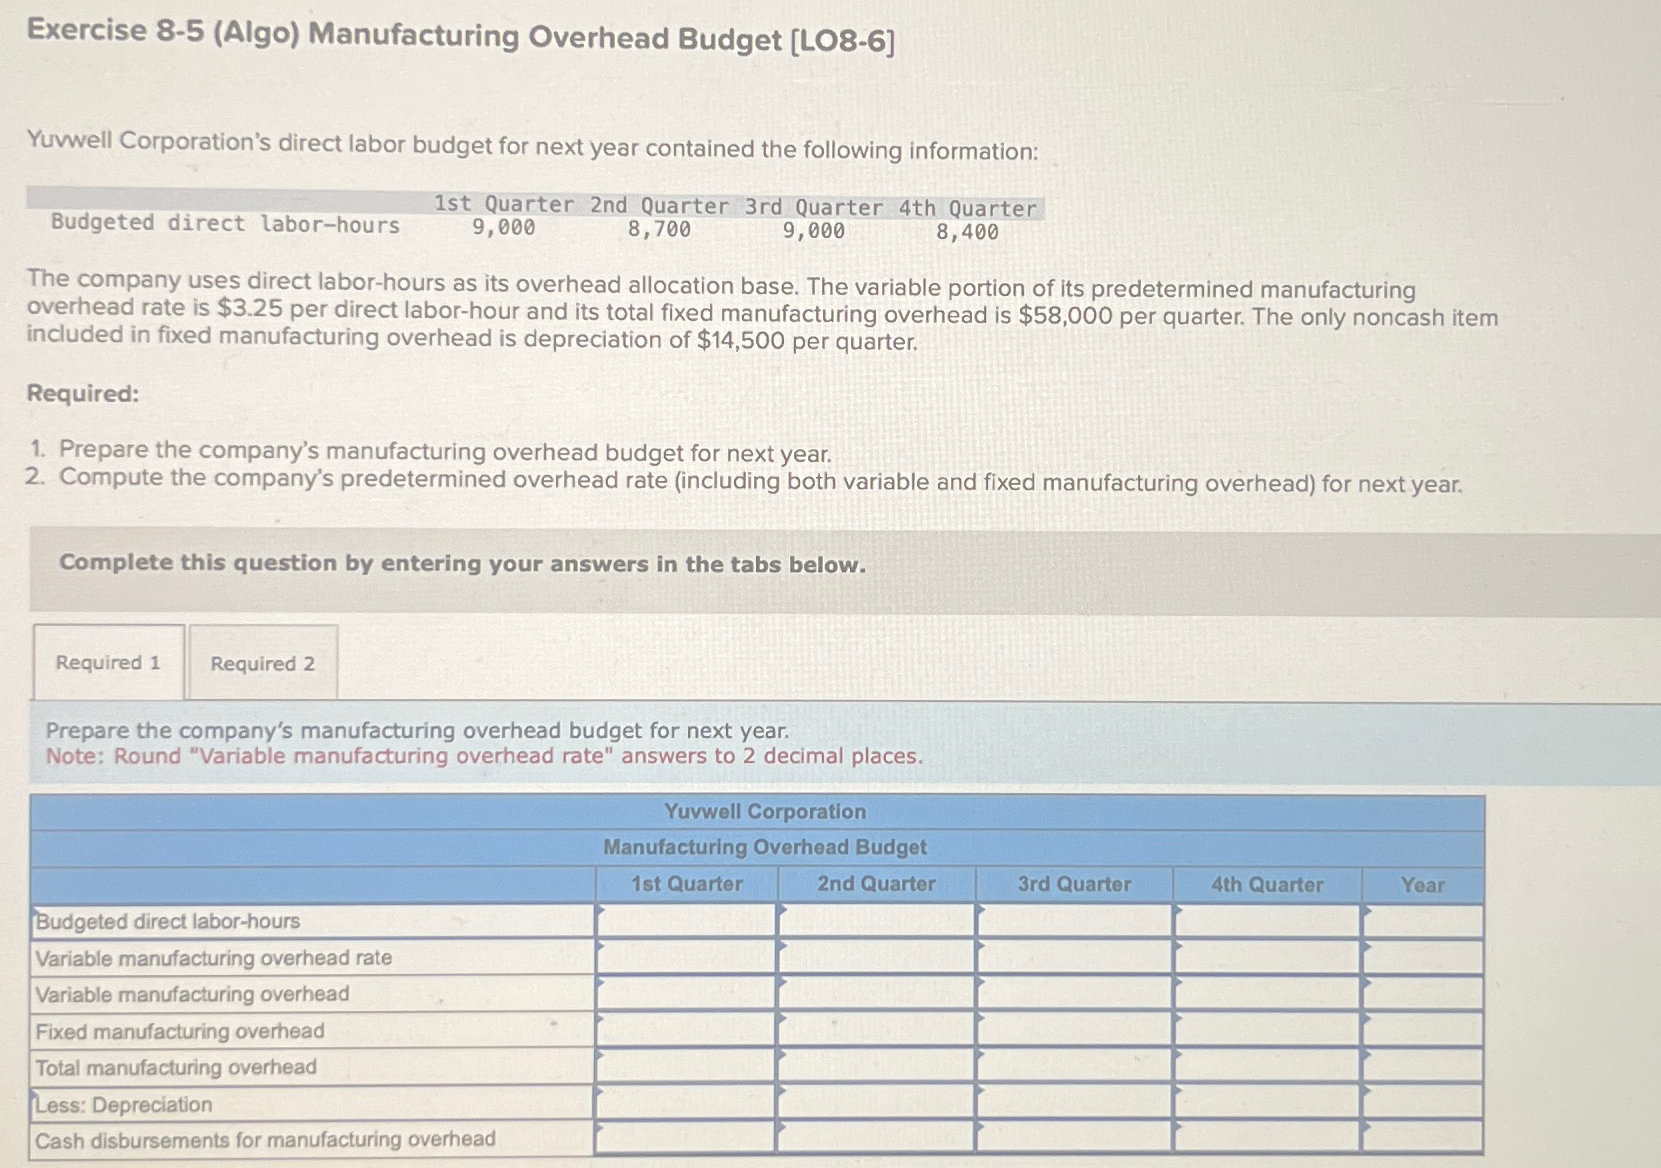The height and width of the screenshot is (1168, 1661).
Task: Click the Manufacturing Overhead Budget table title
Action: (765, 847)
